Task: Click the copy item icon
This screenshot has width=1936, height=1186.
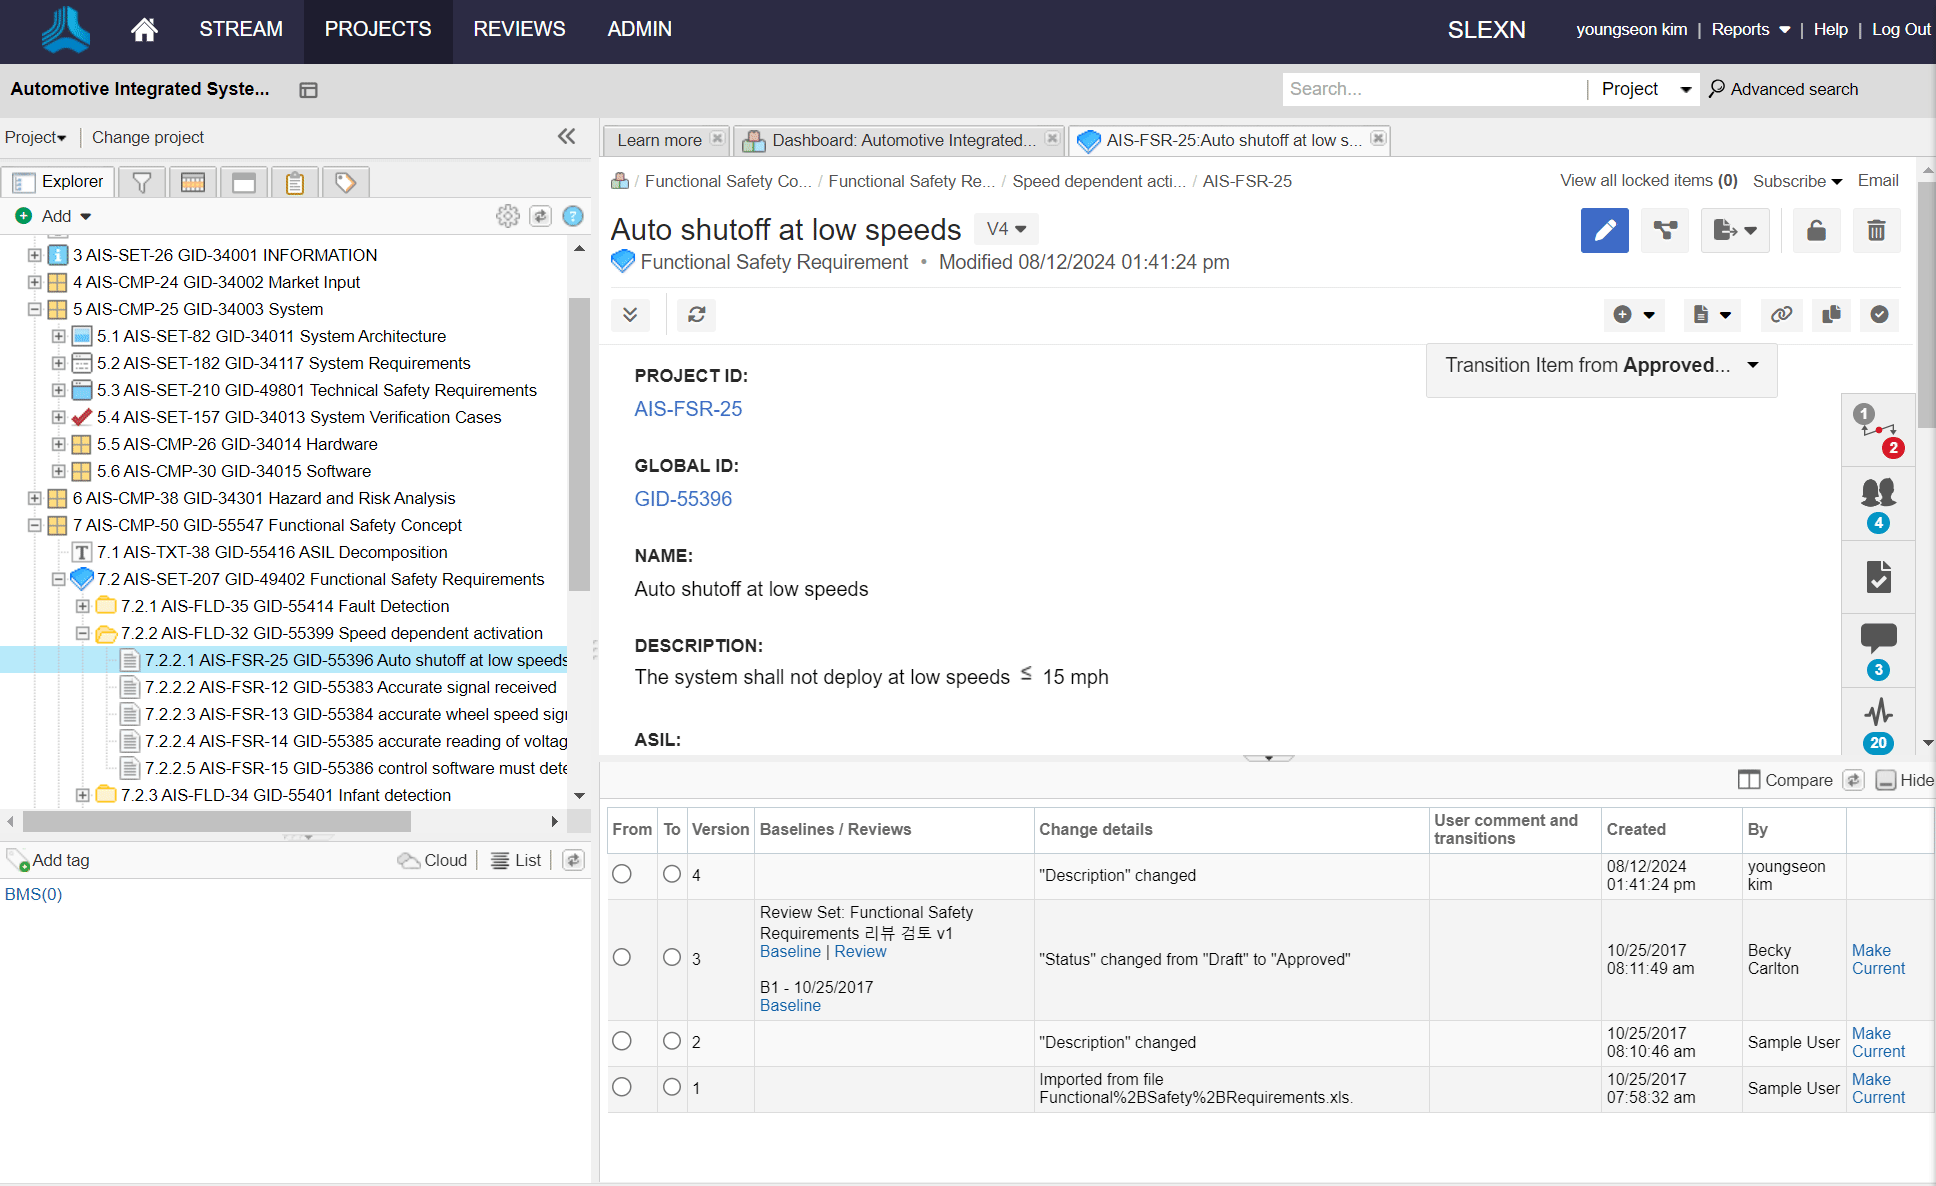Action: click(x=1831, y=315)
